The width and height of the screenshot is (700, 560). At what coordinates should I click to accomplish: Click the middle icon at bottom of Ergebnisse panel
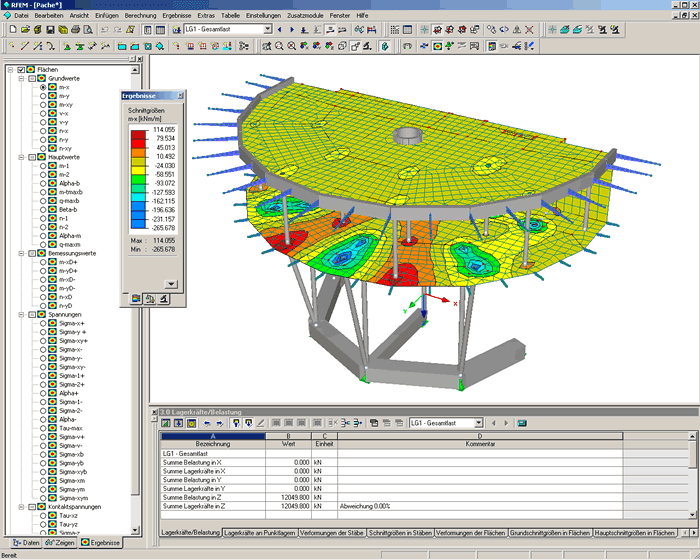tap(150, 299)
